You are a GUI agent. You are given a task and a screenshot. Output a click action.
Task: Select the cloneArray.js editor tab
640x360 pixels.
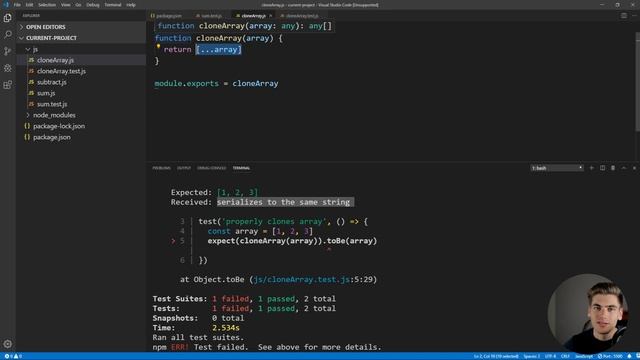pos(253,16)
